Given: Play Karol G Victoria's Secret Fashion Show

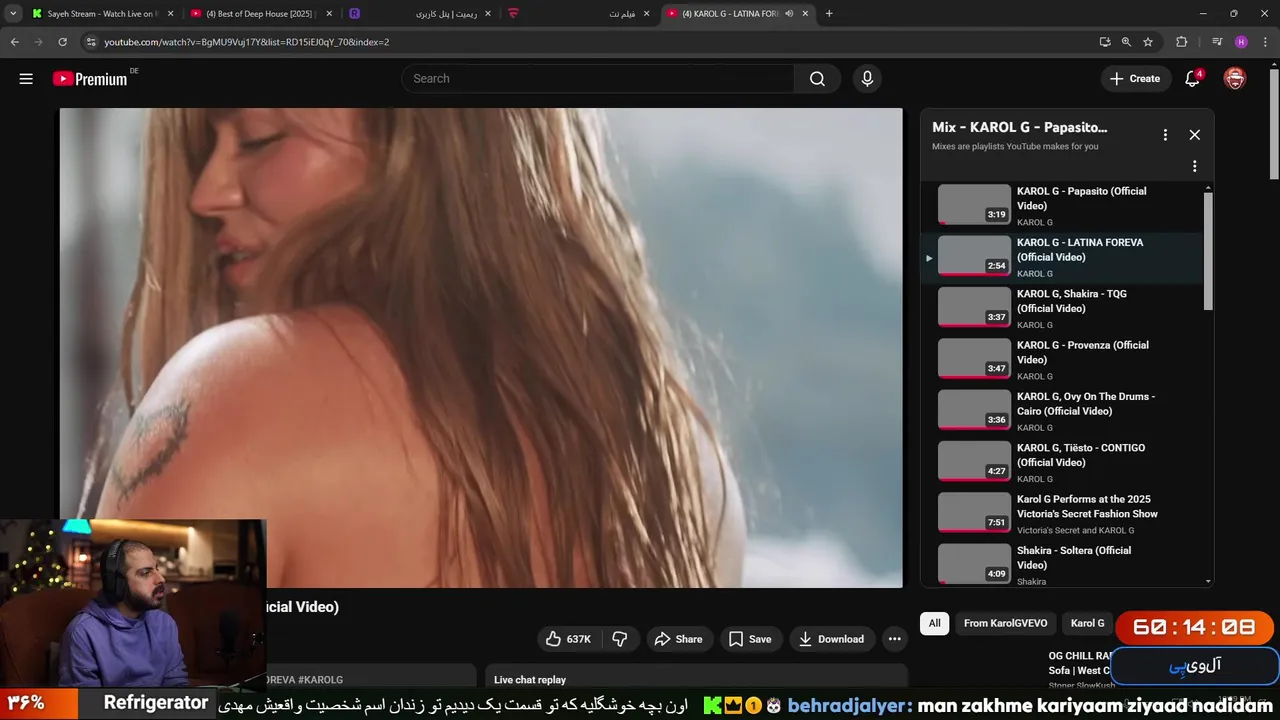Looking at the screenshot, I should pyautogui.click(x=1062, y=514).
